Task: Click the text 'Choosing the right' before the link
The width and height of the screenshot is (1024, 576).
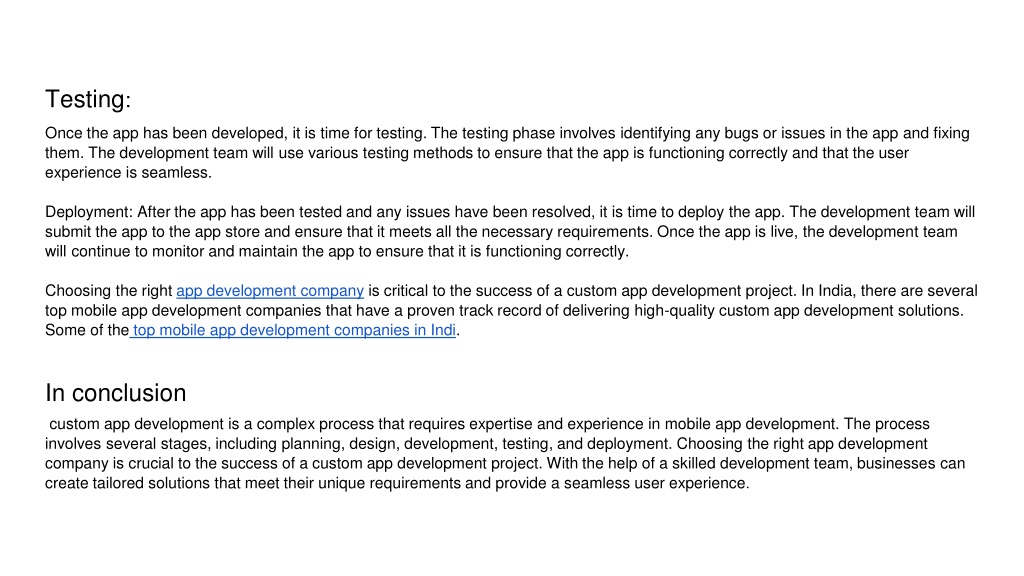Action: pos(108,291)
